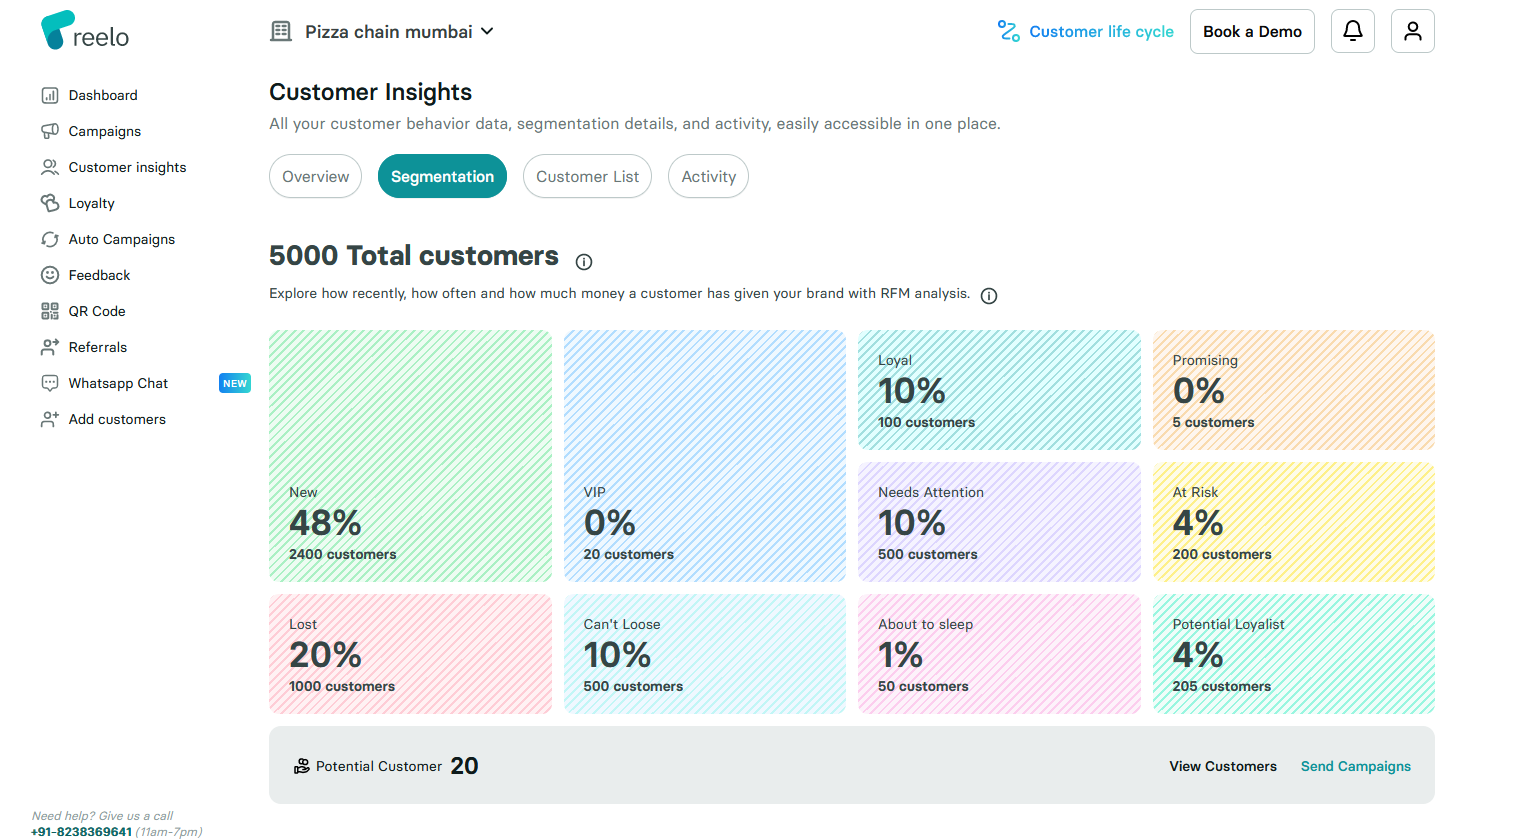Screen dimensions: 1524x840
Task: Click info icon beside Total customers
Action: tap(584, 262)
